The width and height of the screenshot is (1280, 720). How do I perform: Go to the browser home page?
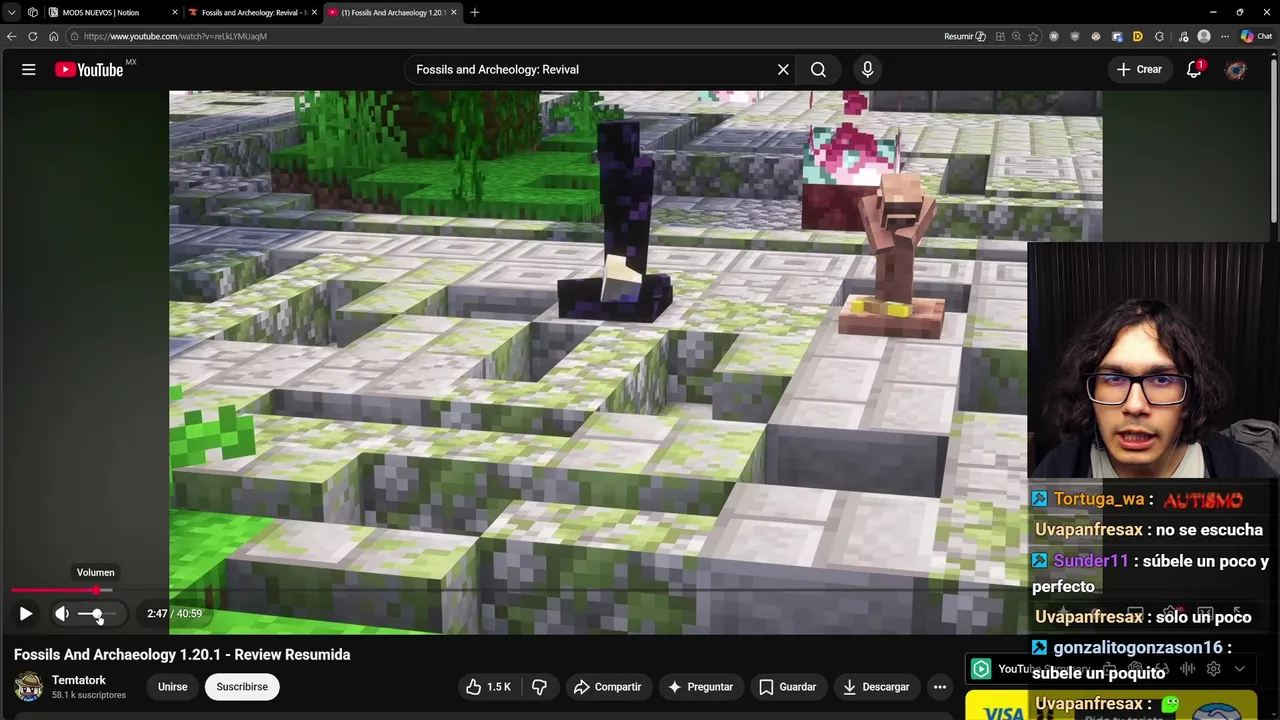pyautogui.click(x=53, y=36)
